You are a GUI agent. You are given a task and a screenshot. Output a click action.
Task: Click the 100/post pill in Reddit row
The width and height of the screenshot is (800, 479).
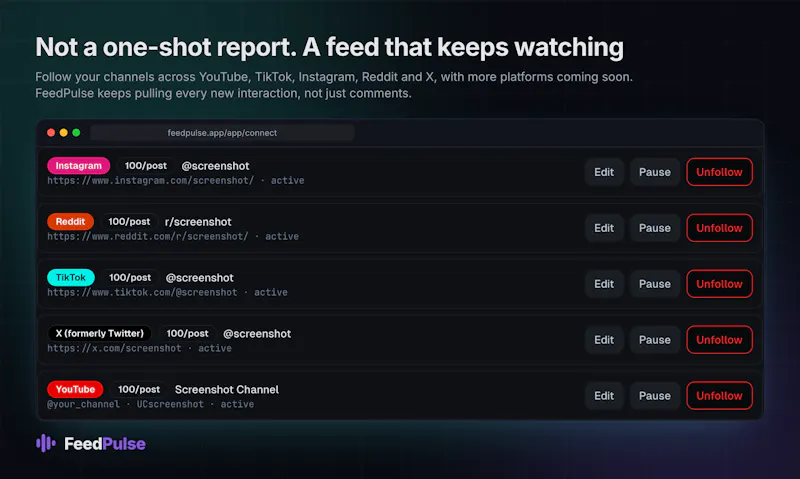point(129,221)
